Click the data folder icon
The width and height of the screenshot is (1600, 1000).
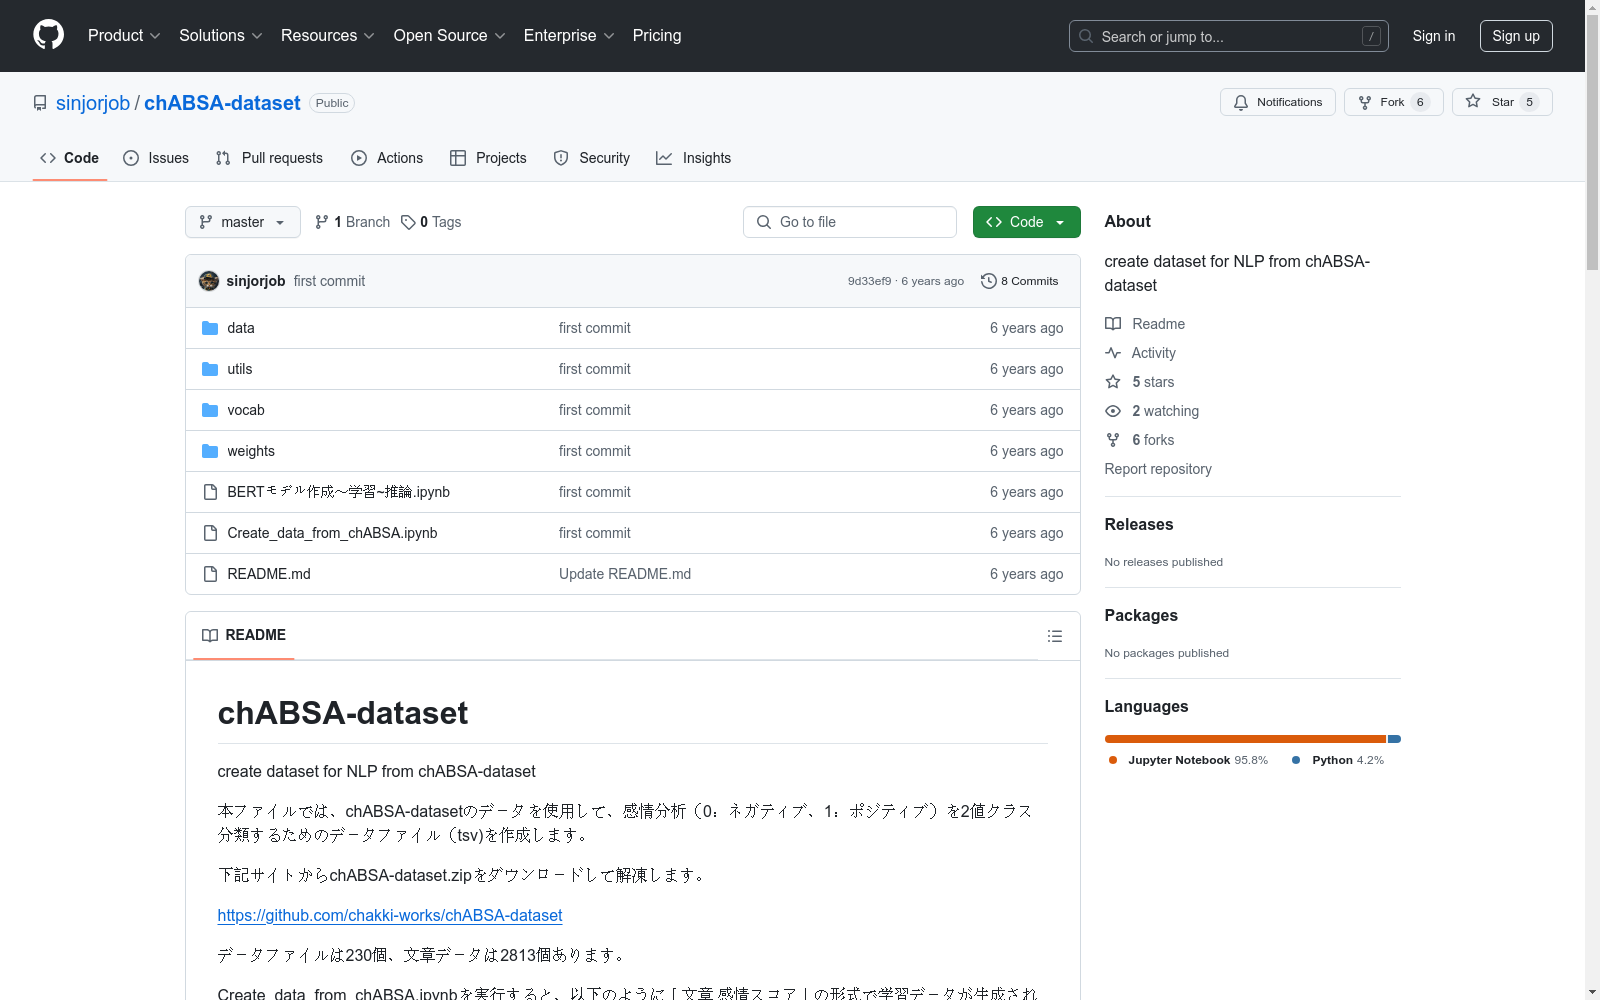point(210,328)
